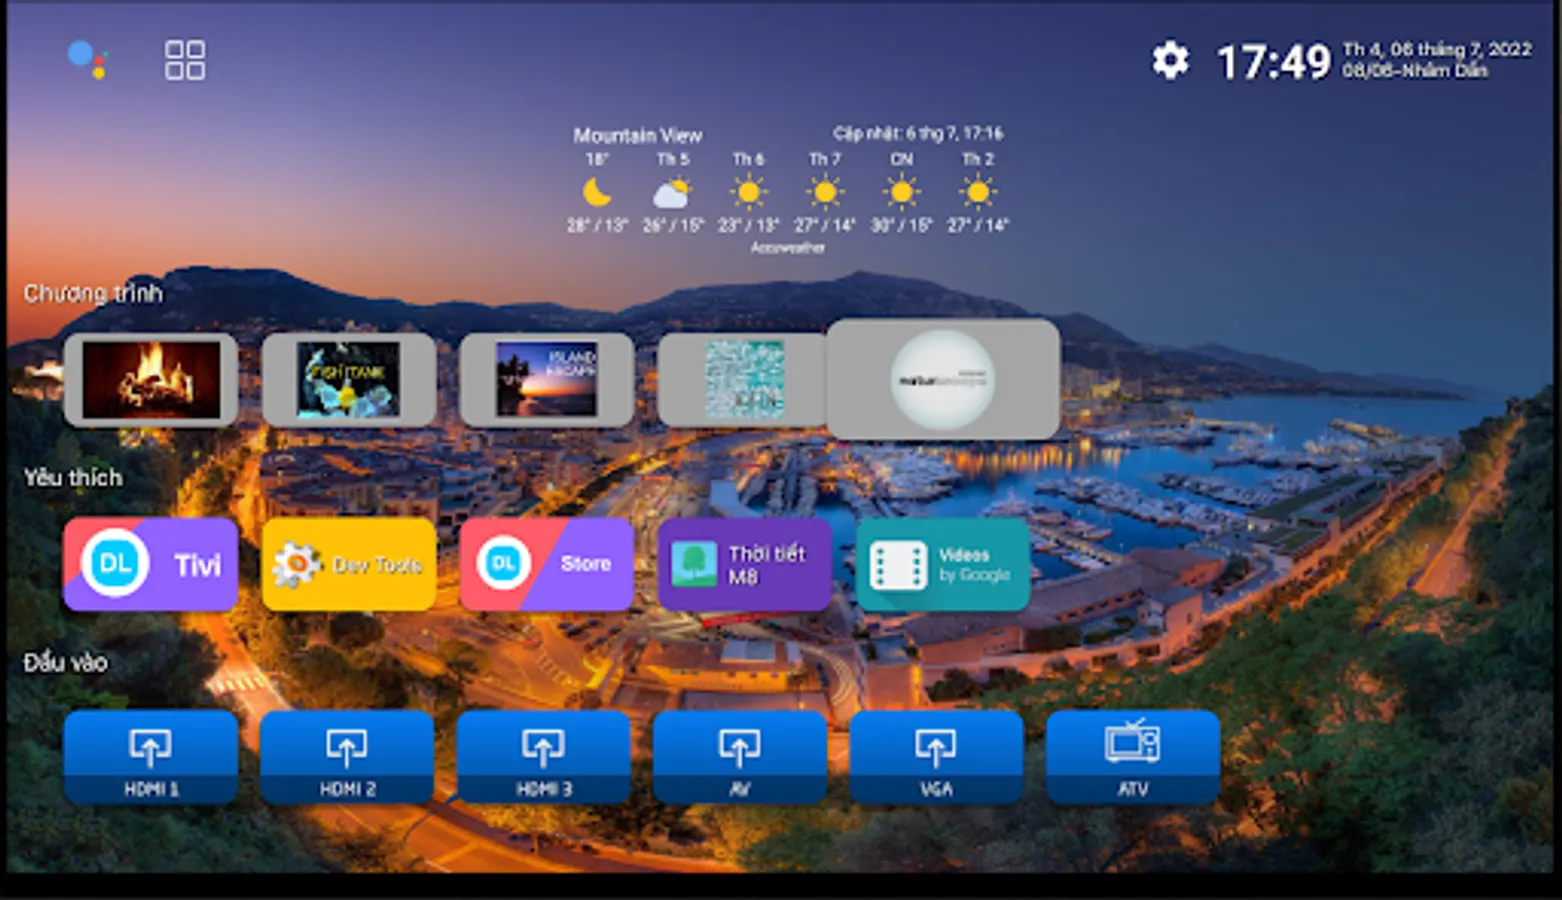Launch the Thời tiết M8 weather app

point(744,564)
